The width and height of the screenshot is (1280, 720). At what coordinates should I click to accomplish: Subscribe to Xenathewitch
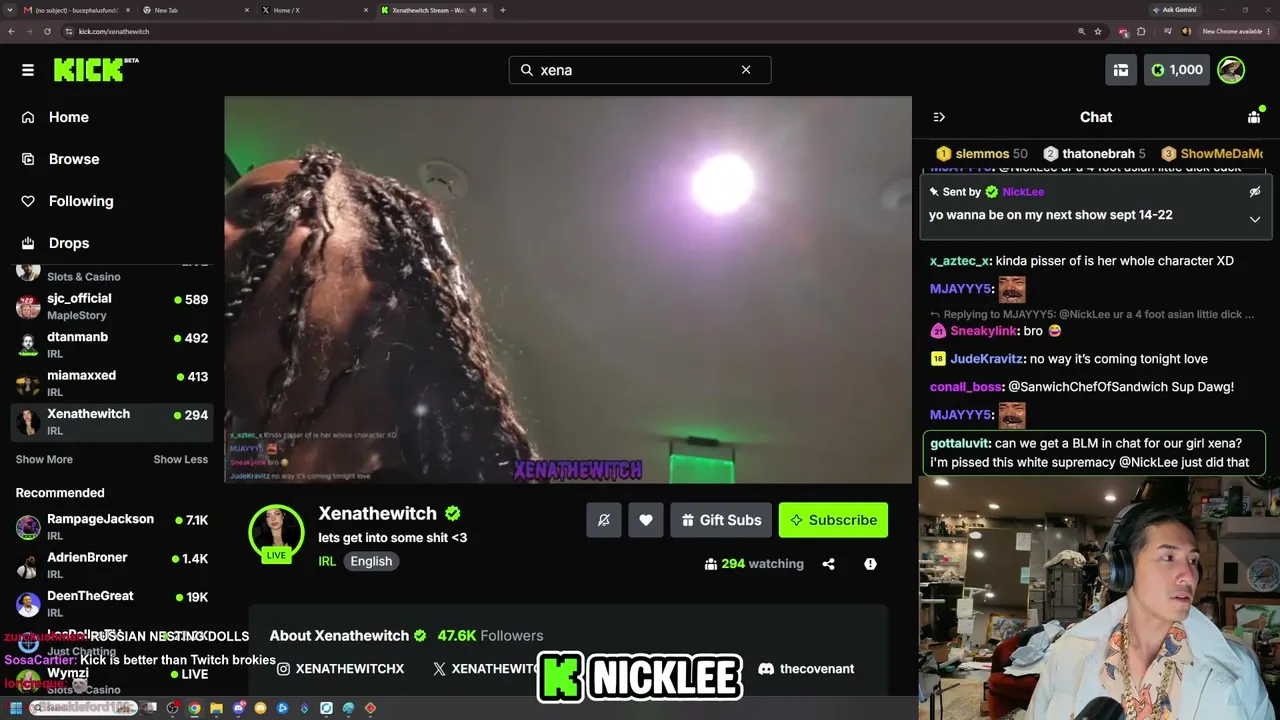pos(833,520)
